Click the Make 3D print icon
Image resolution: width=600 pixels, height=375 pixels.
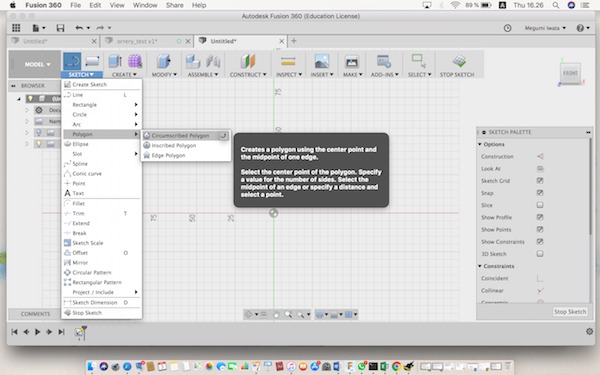351,61
